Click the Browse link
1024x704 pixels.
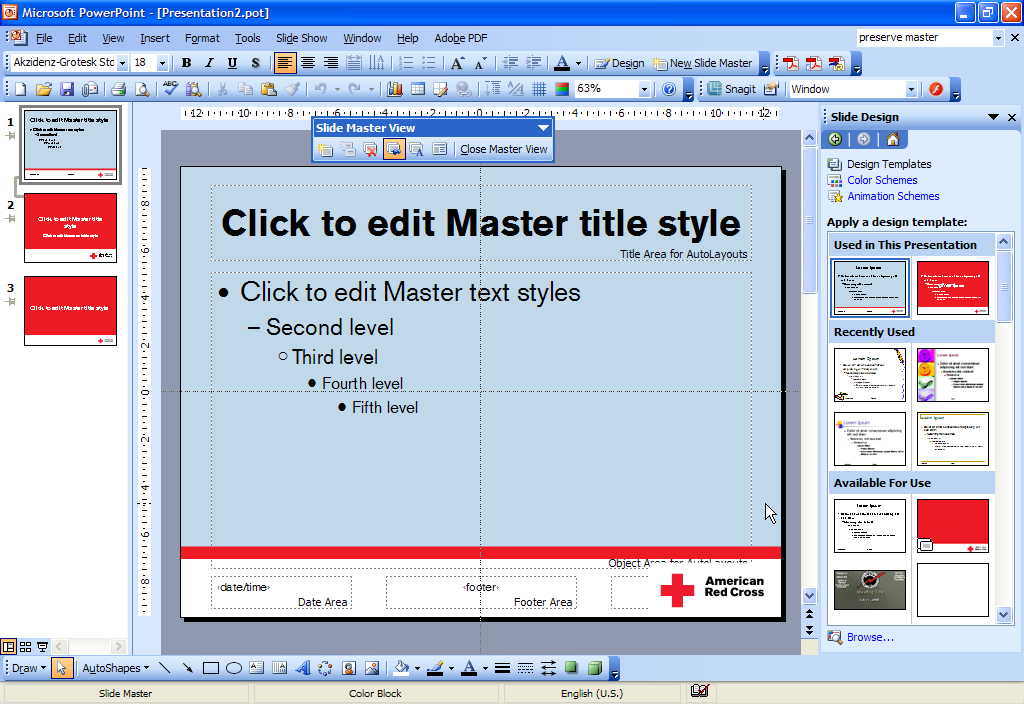(x=870, y=637)
